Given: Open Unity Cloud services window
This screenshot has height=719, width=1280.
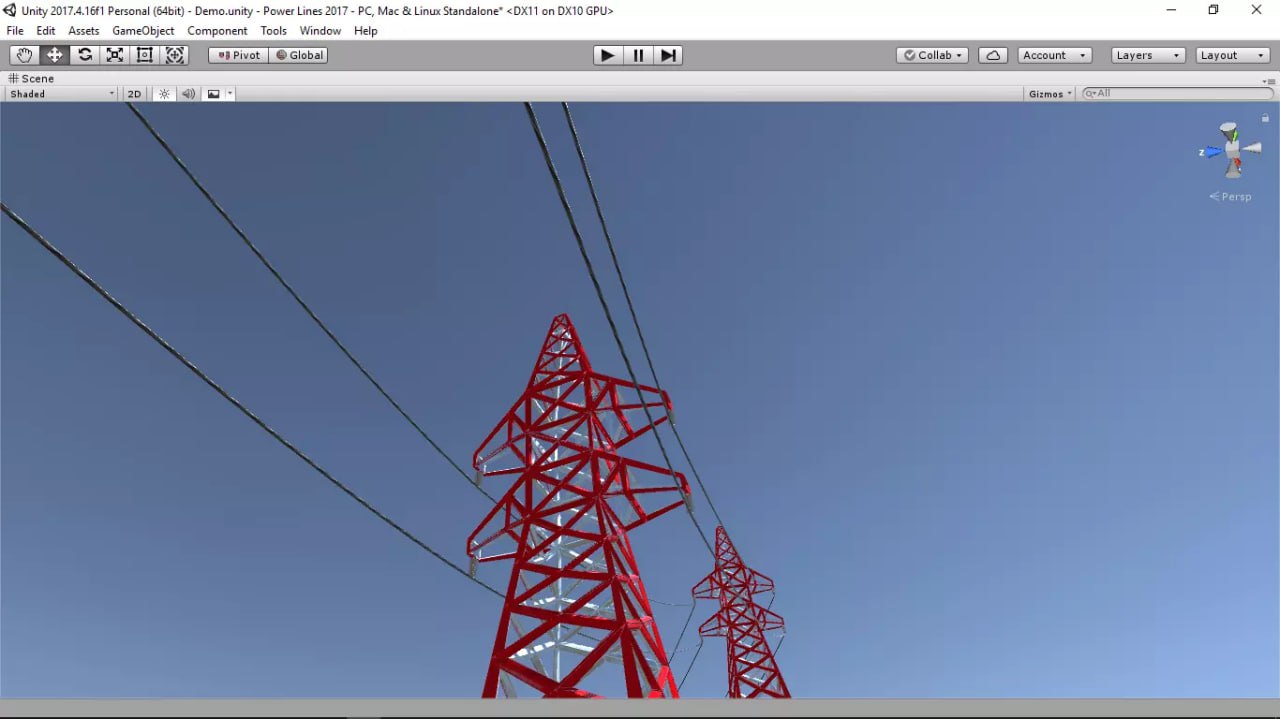Looking at the screenshot, I should point(992,55).
